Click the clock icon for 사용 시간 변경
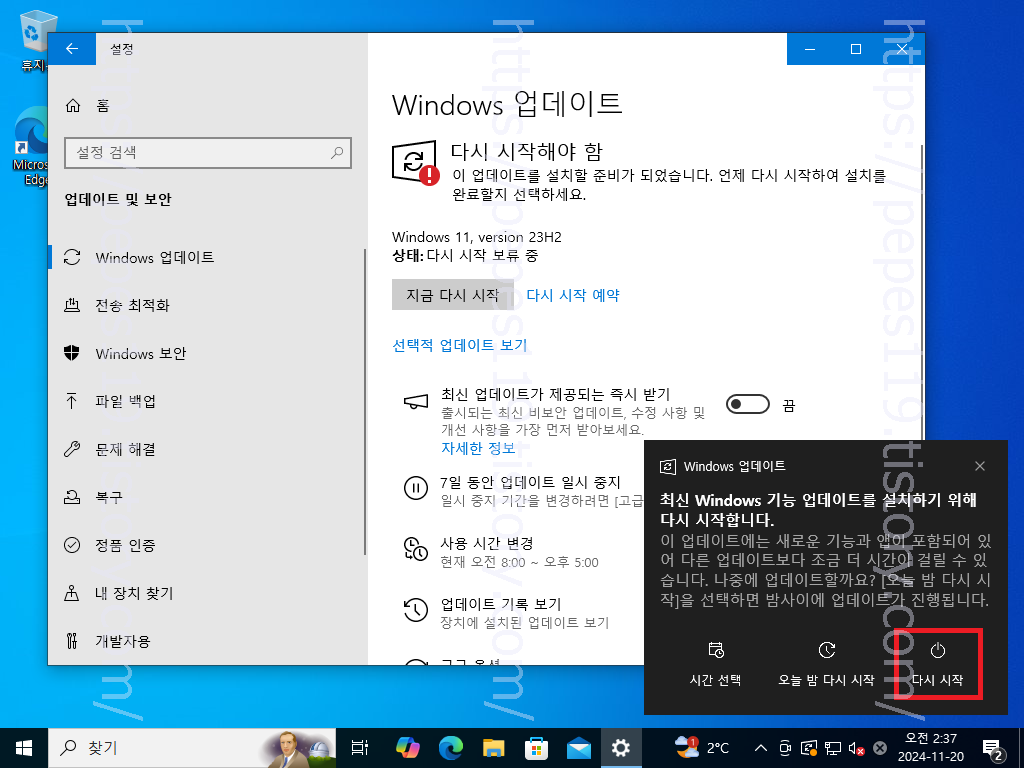This screenshot has width=1024, height=768. [415, 549]
